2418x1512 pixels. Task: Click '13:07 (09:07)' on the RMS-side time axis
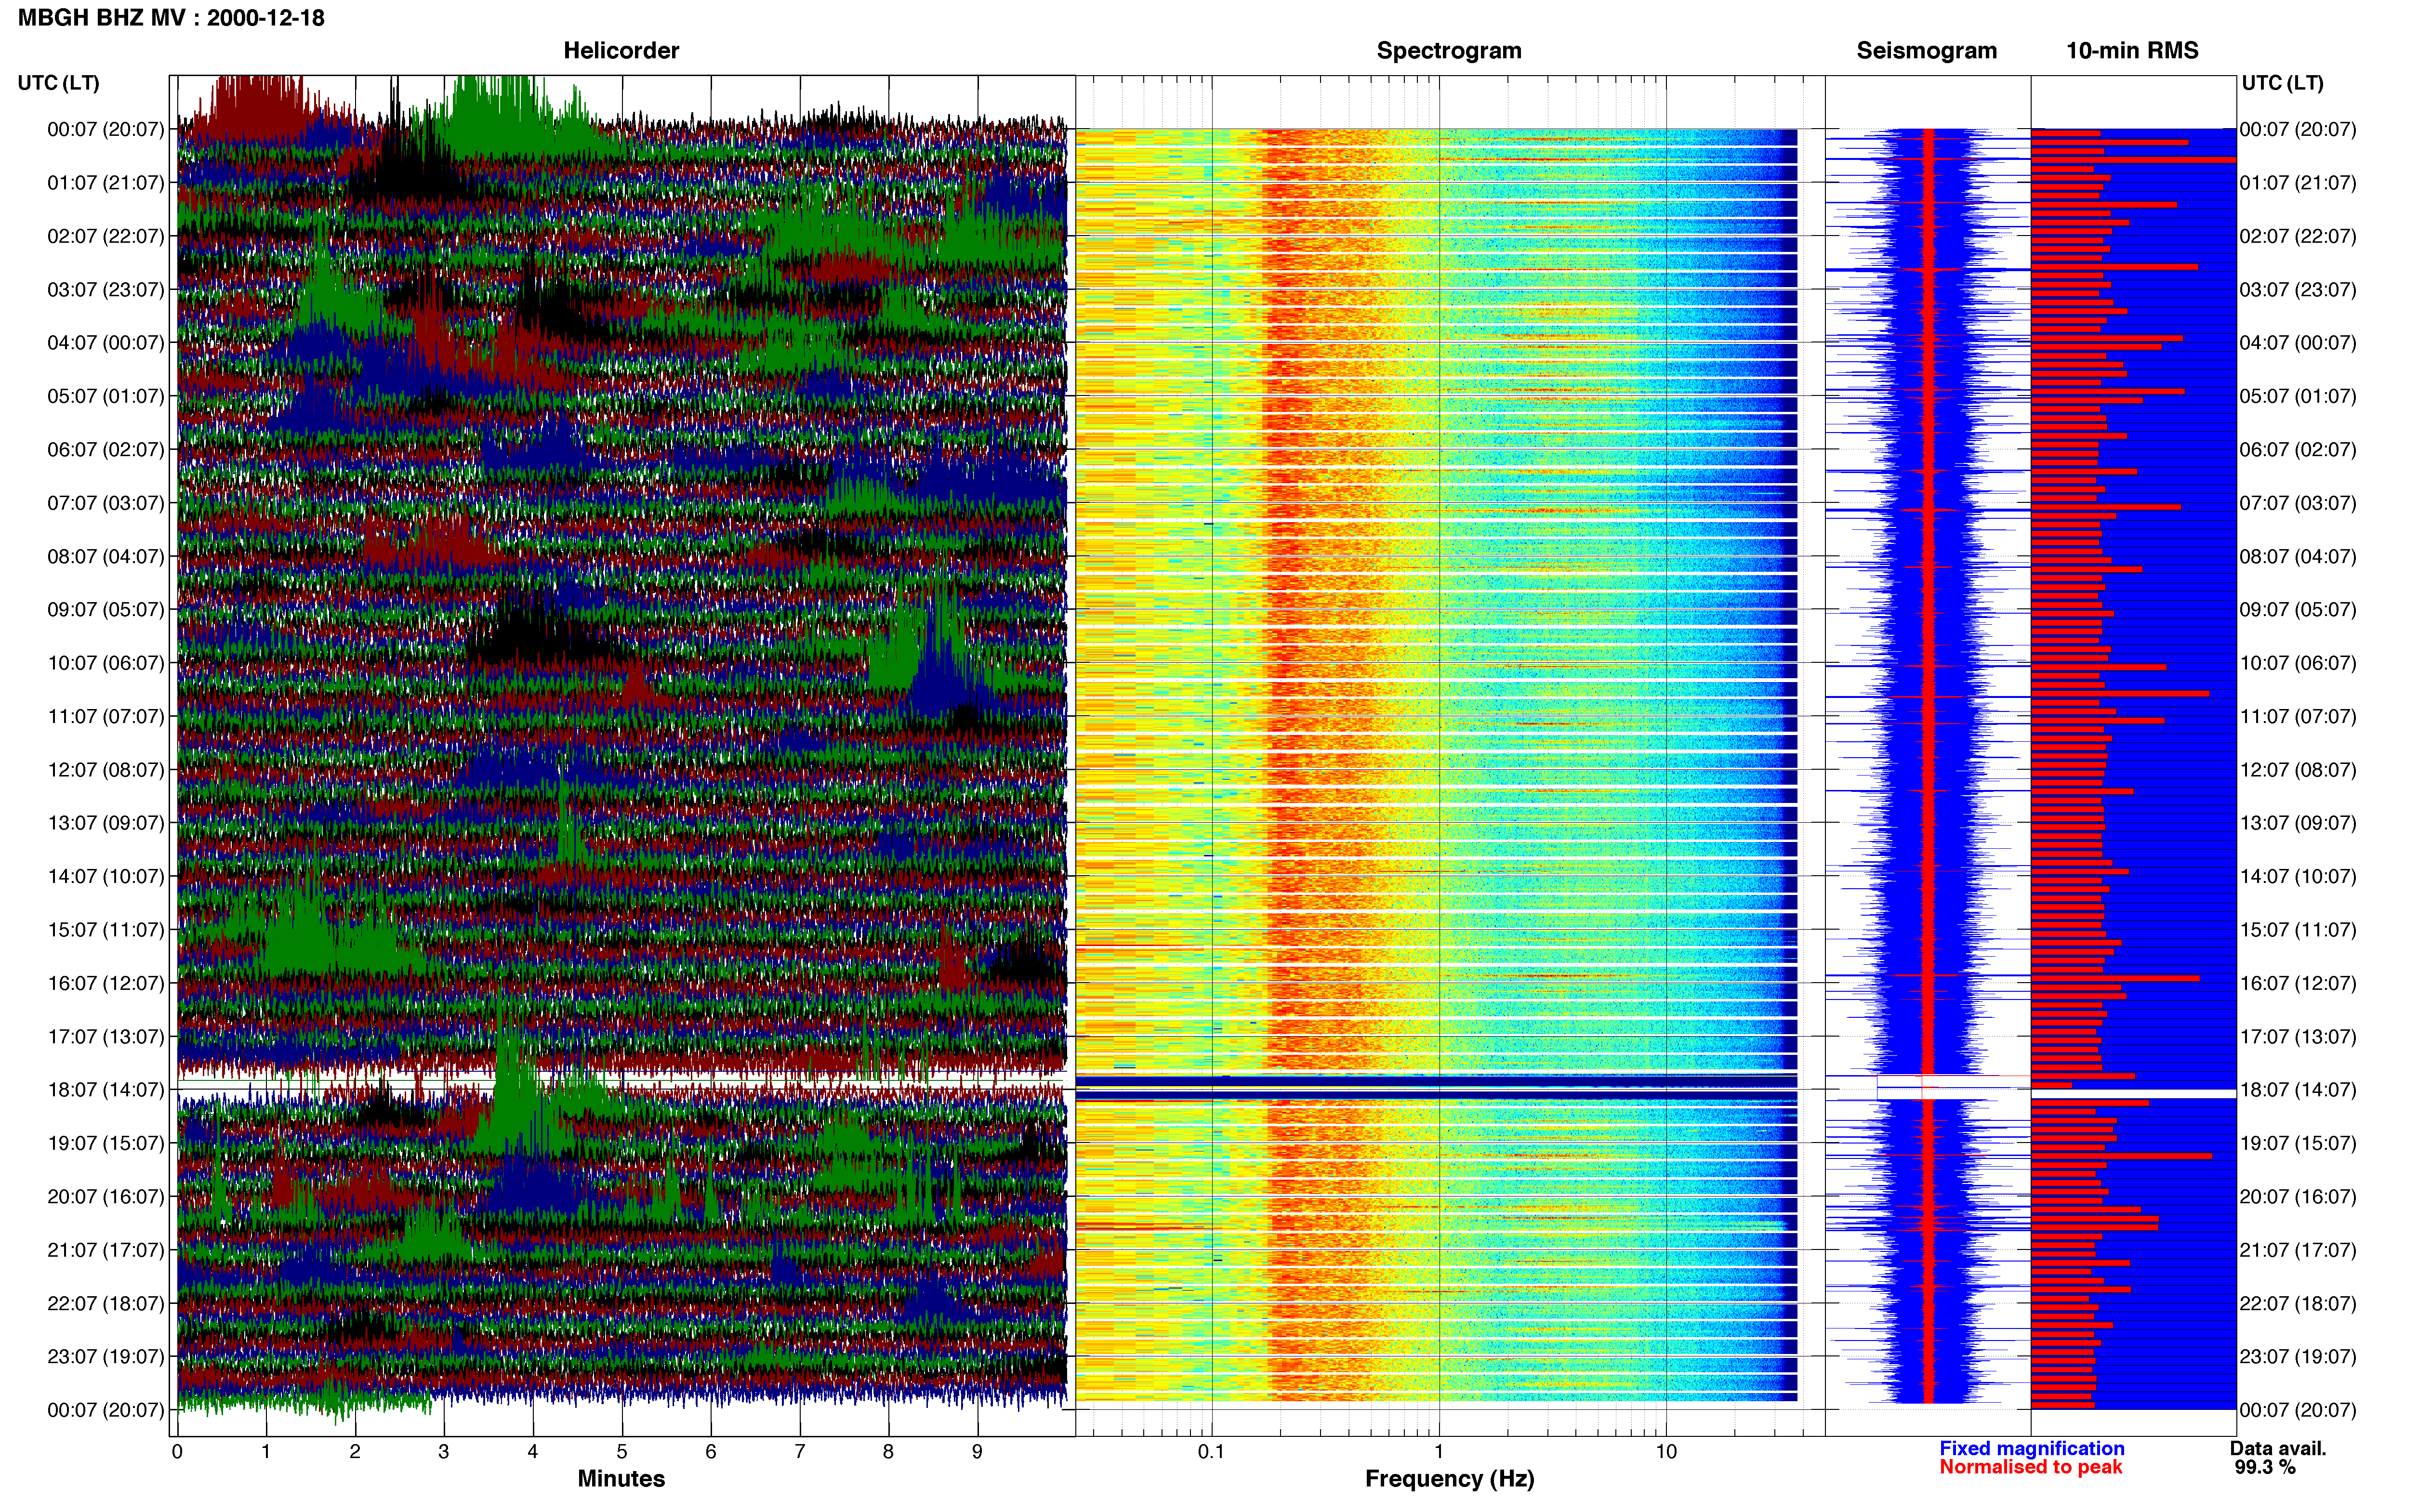pyautogui.click(x=2298, y=823)
